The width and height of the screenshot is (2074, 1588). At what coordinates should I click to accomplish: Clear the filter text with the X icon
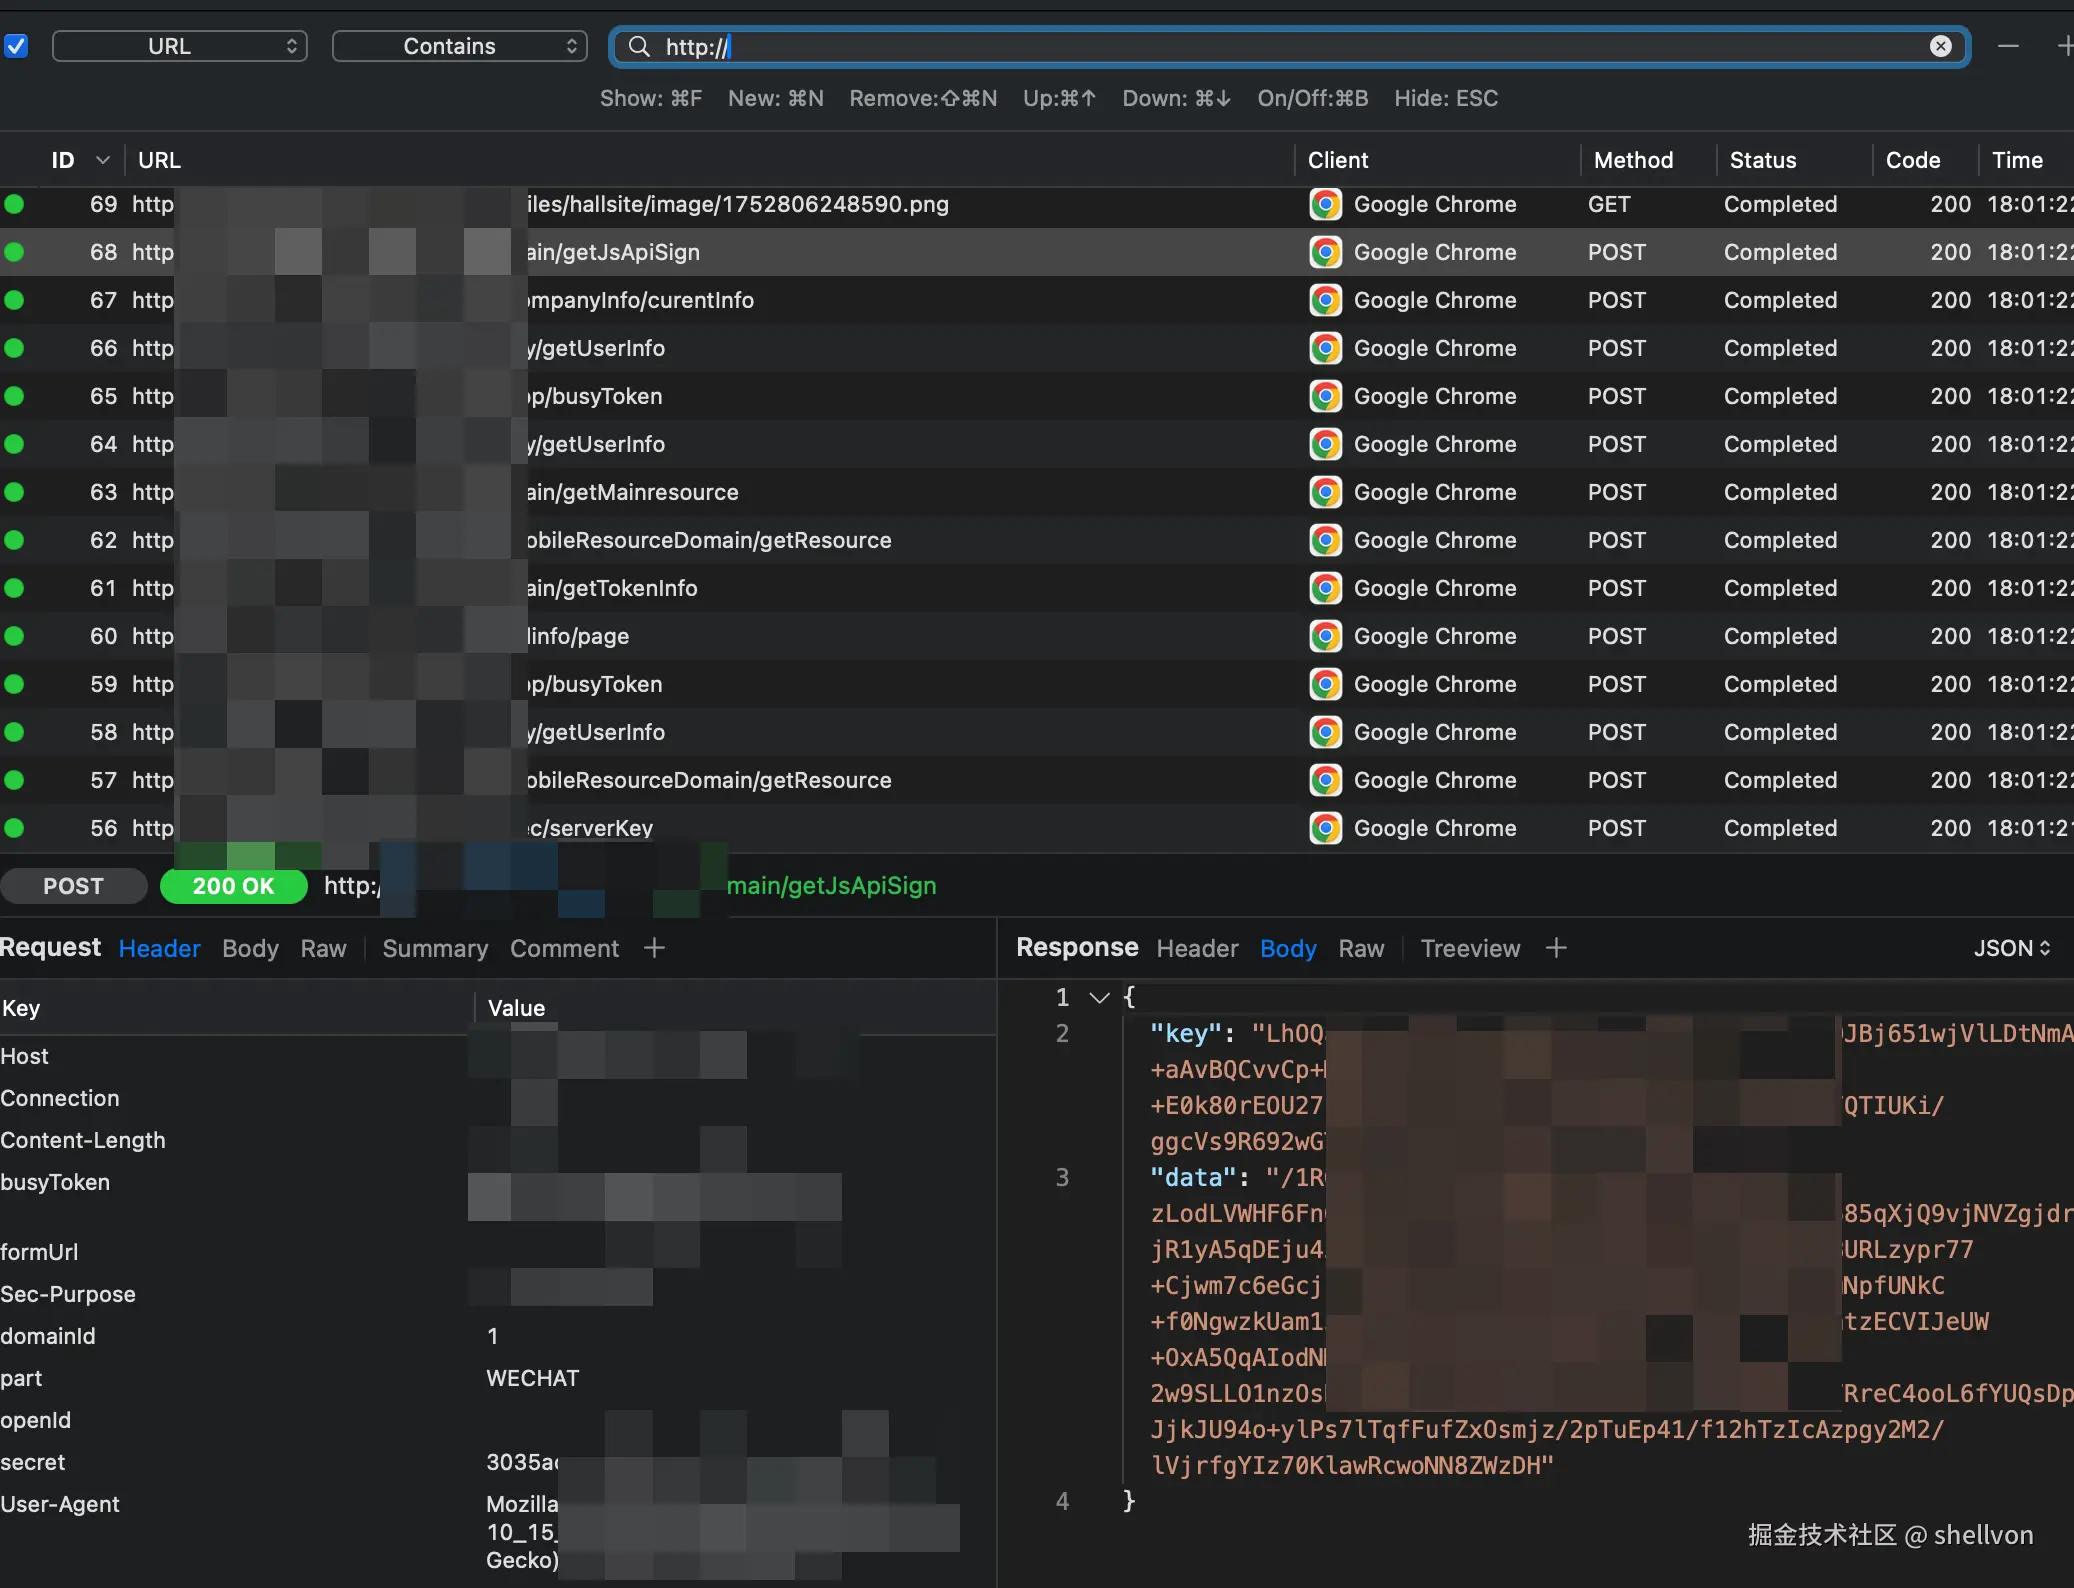coord(1940,47)
